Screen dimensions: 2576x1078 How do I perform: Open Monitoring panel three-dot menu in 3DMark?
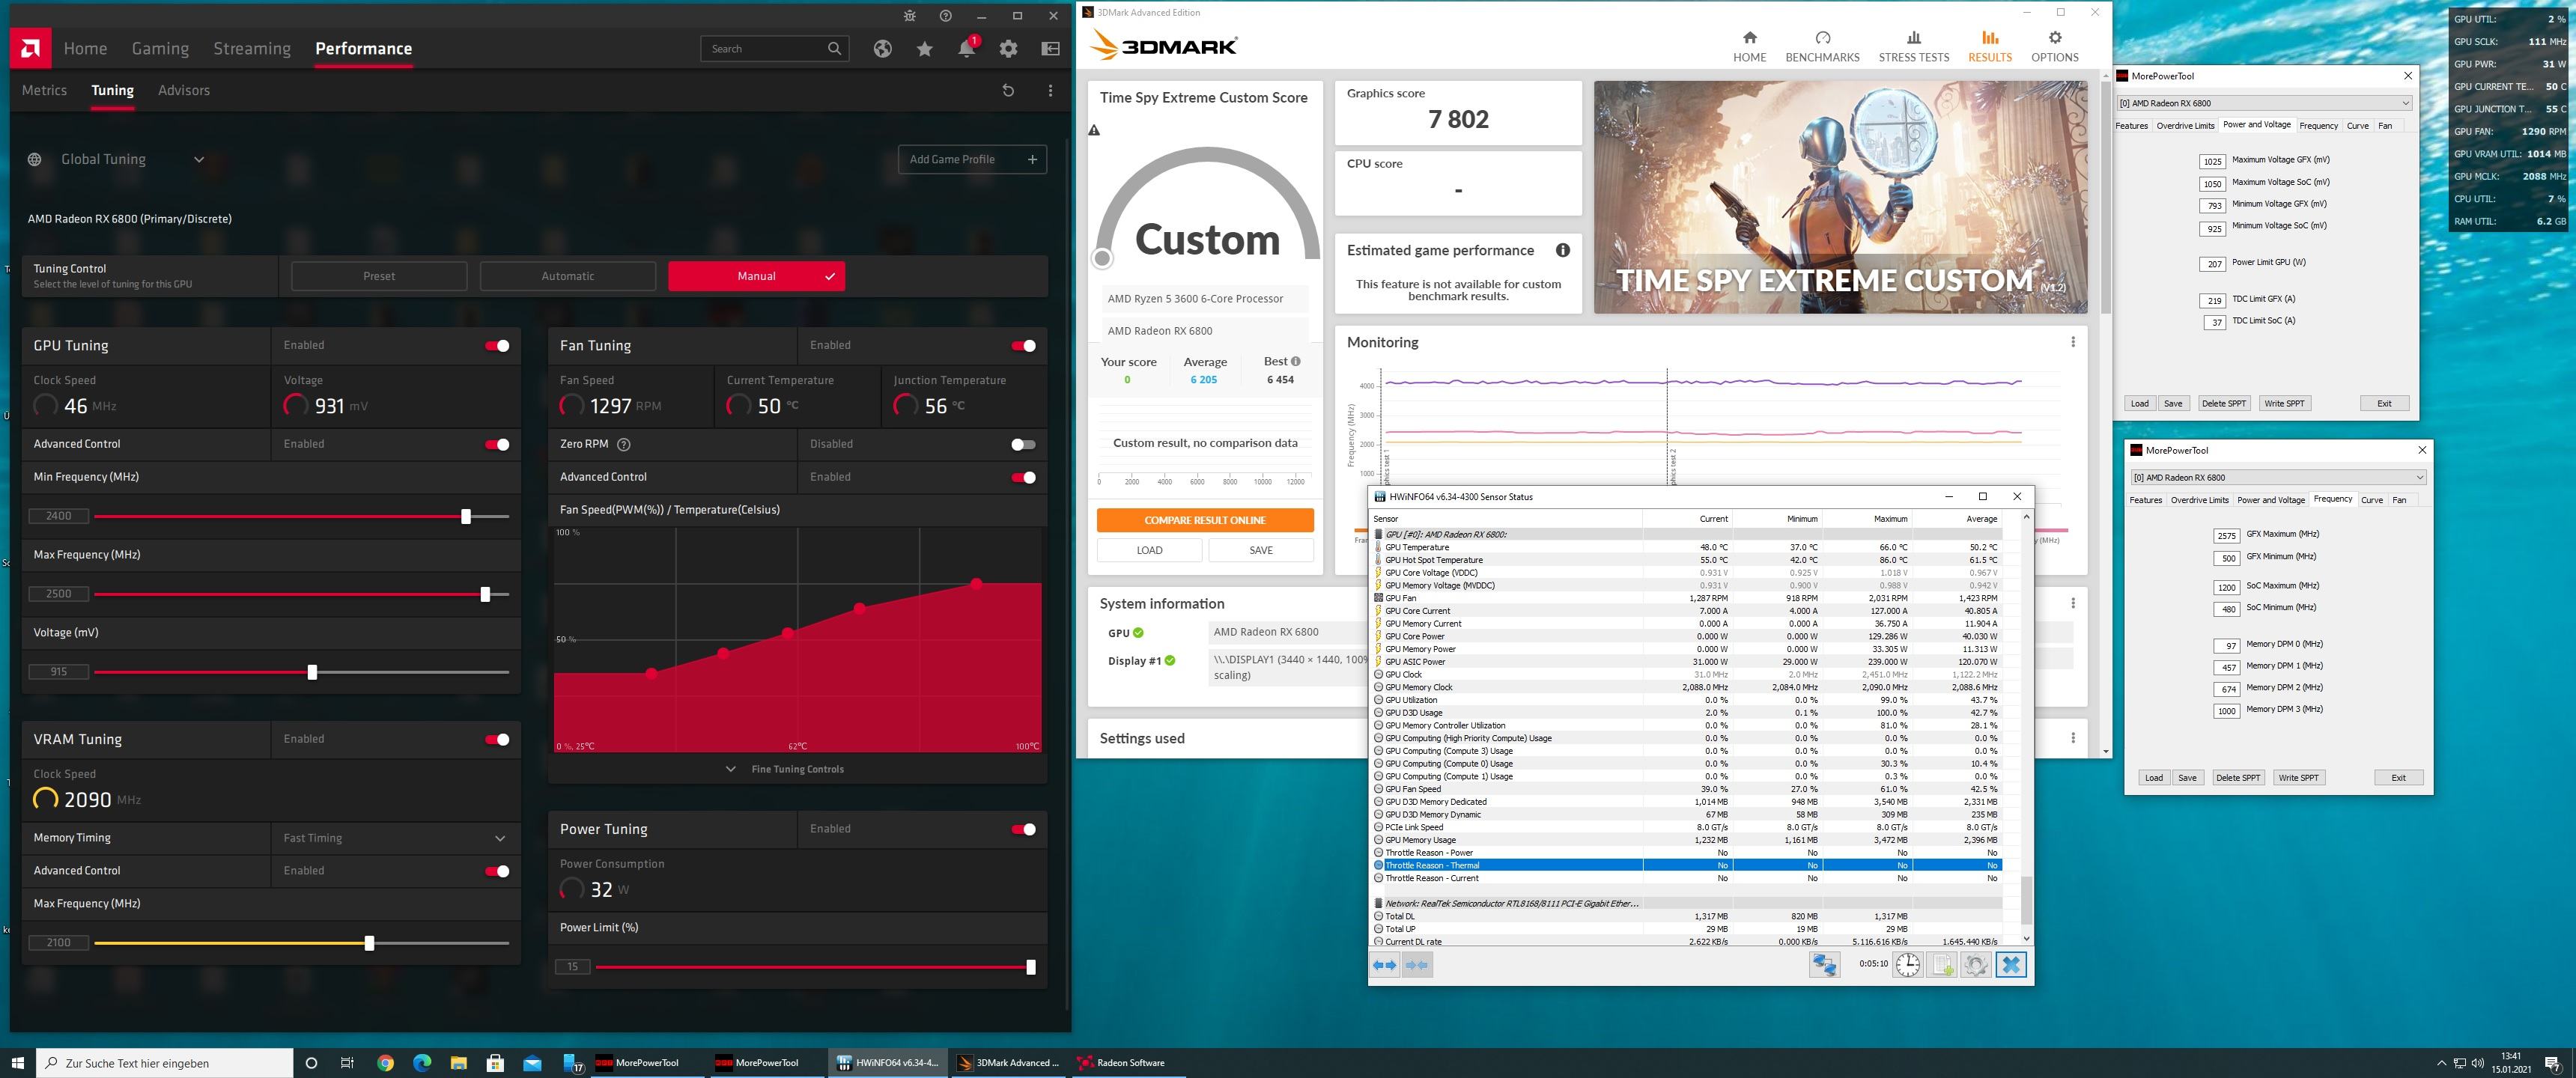2073,342
